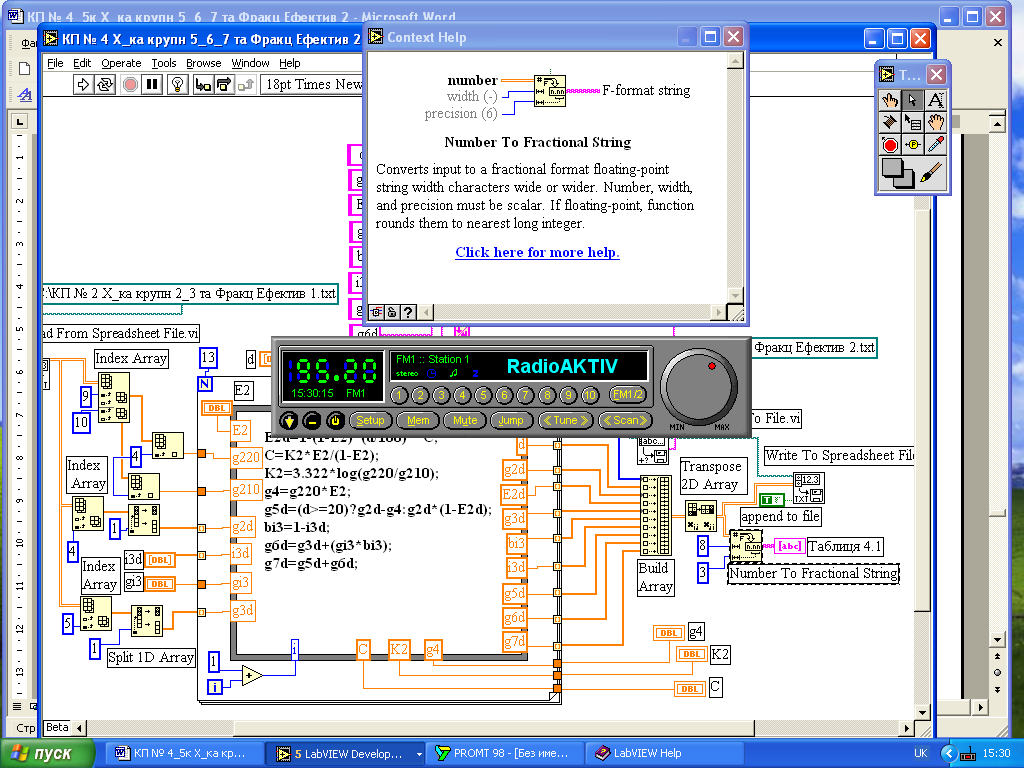1024x768 pixels.
Task: Select radio preset station 8
Action: point(547,395)
